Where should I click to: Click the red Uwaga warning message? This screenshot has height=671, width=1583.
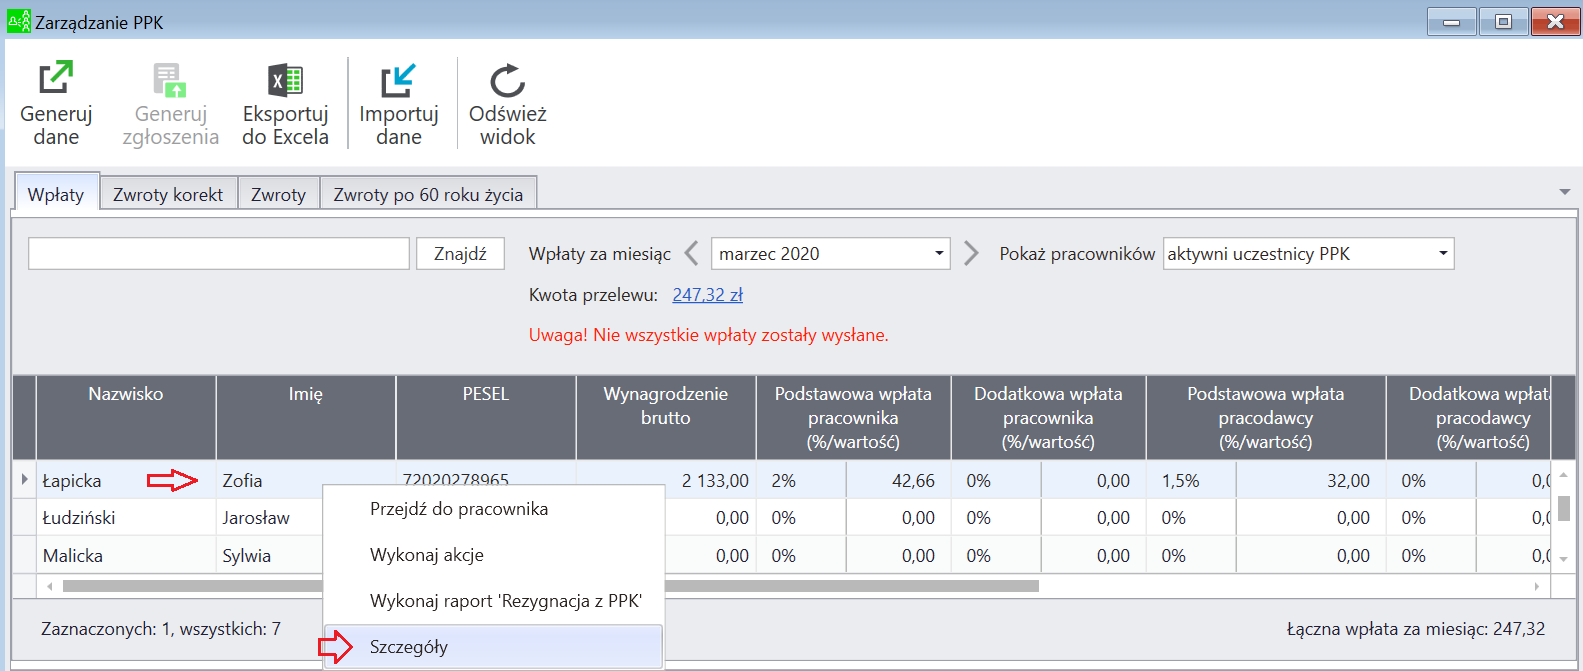[x=708, y=335]
